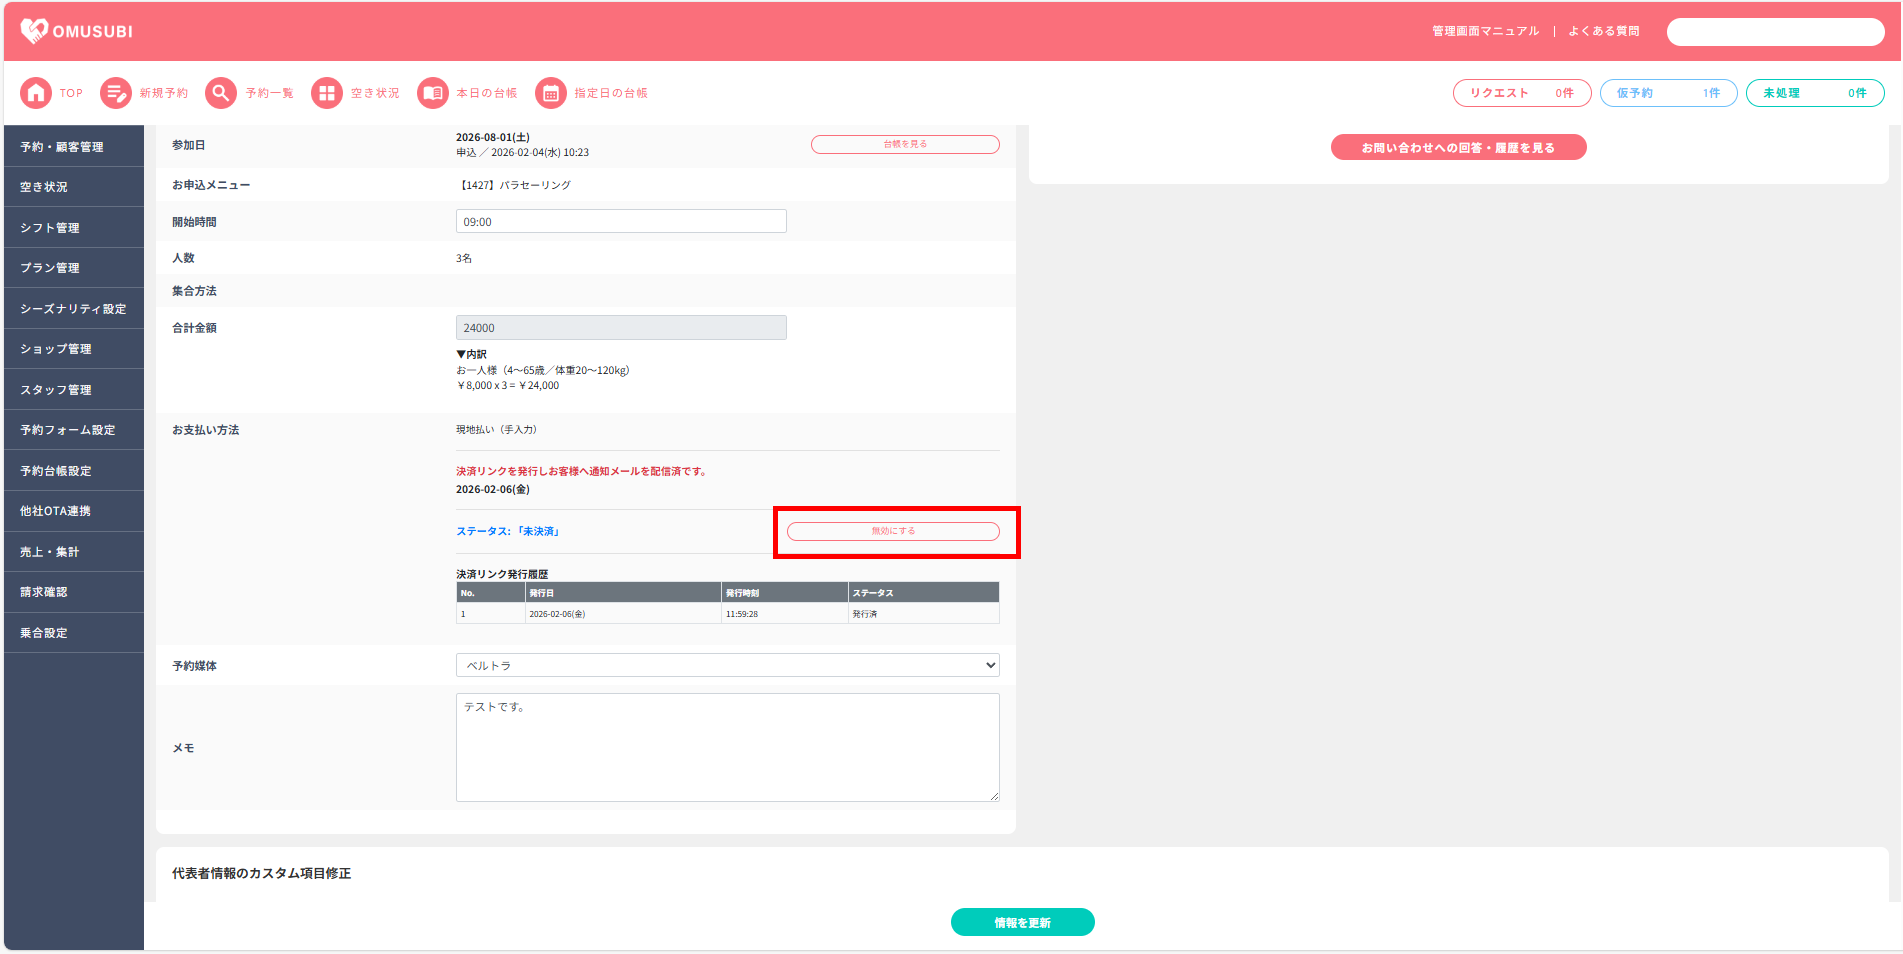Open お問い合わせへの回答・履歴を見る
1903x954 pixels.
(x=1458, y=148)
